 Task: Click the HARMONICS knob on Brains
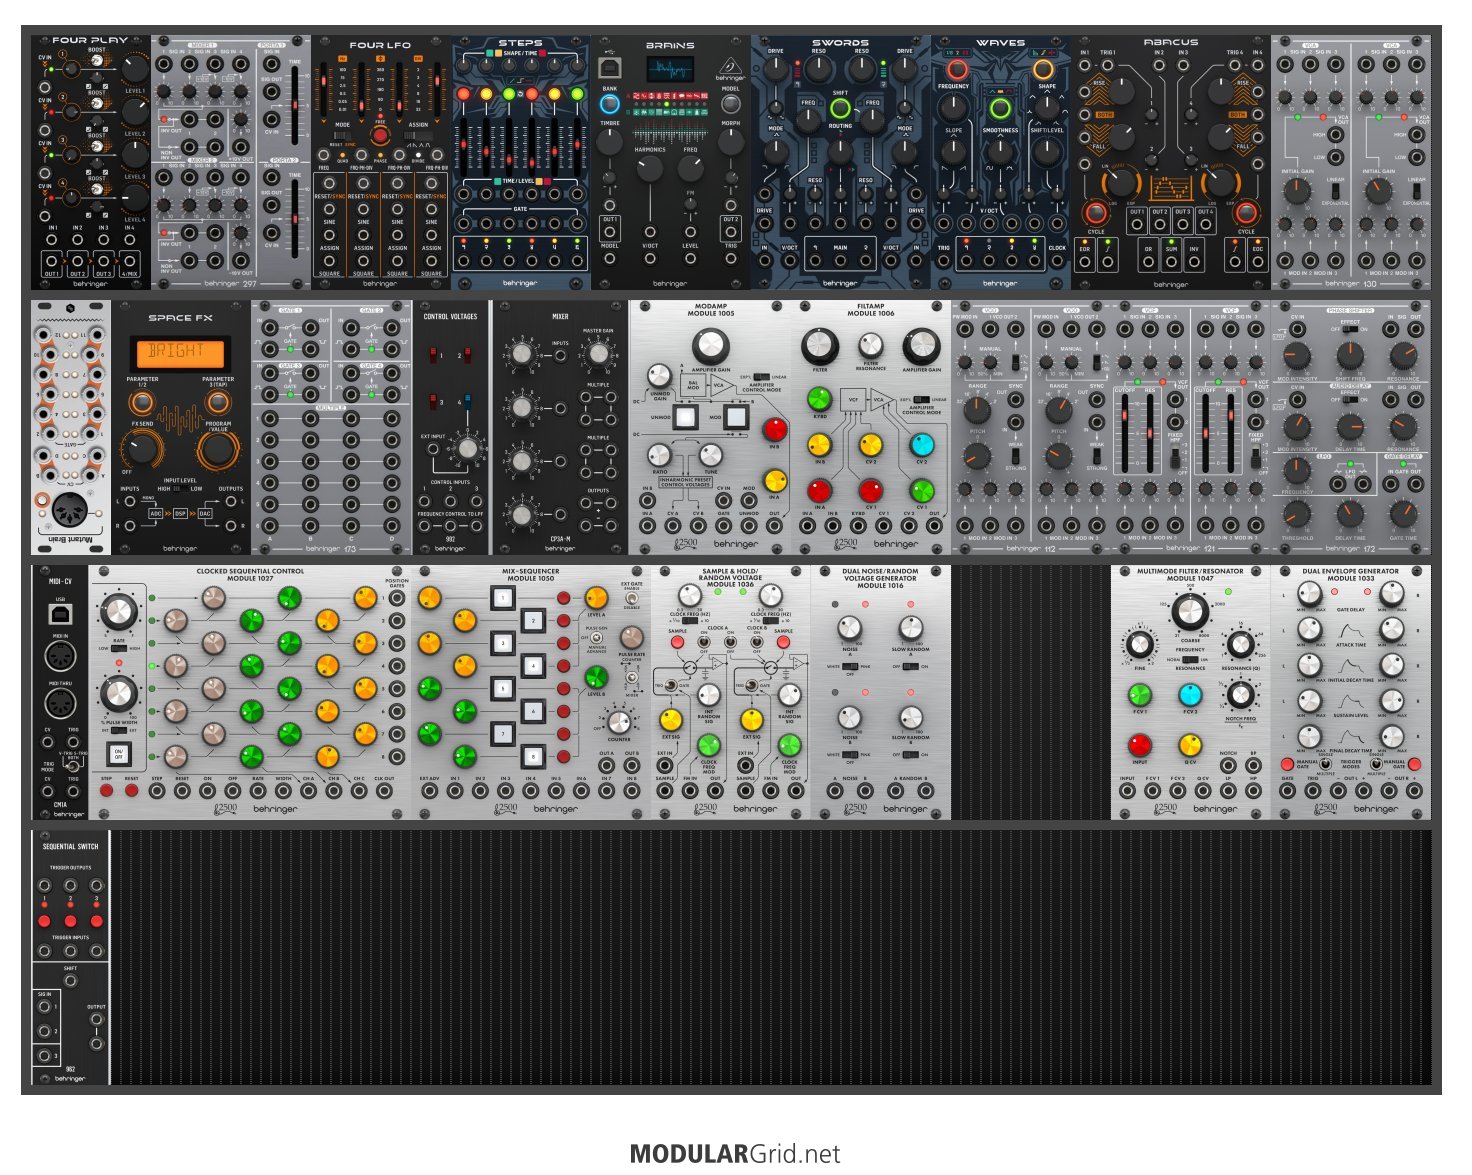(650, 167)
